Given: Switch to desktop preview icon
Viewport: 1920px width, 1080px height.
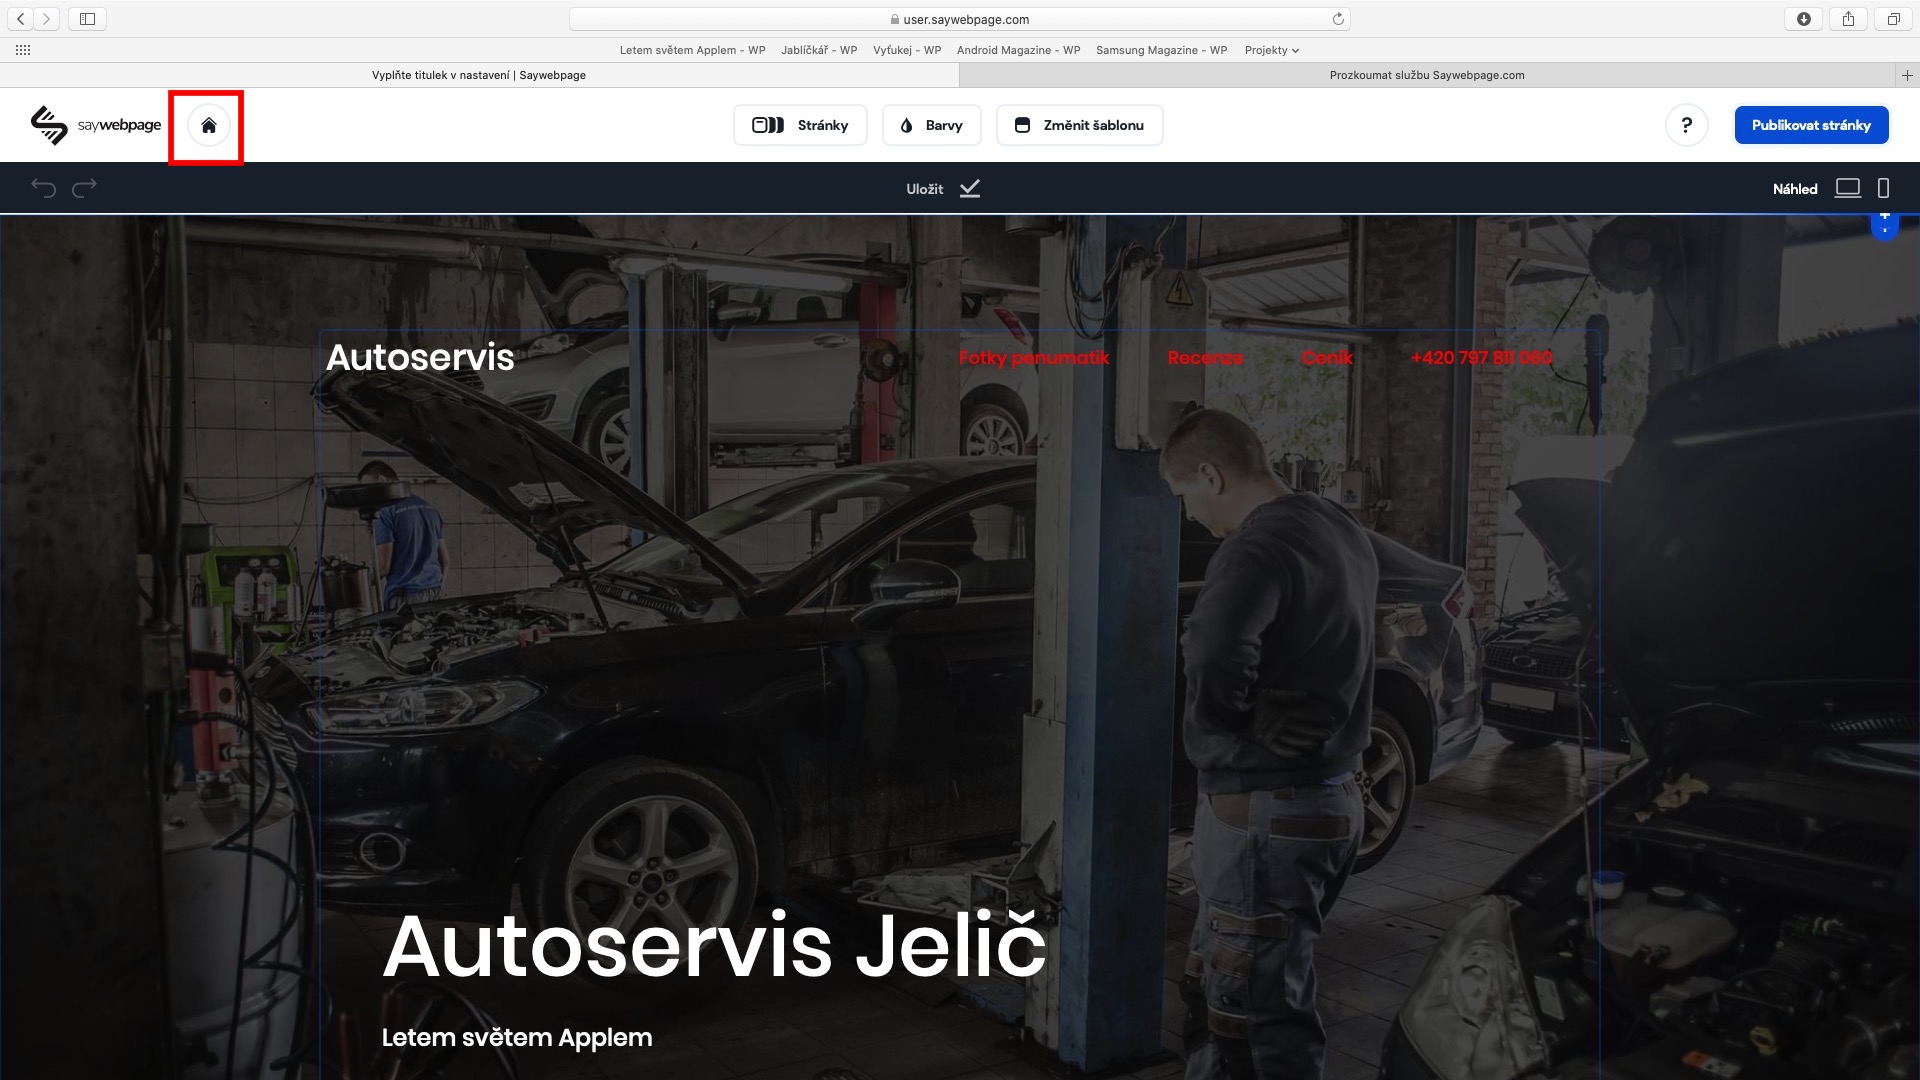Looking at the screenshot, I should [1847, 188].
